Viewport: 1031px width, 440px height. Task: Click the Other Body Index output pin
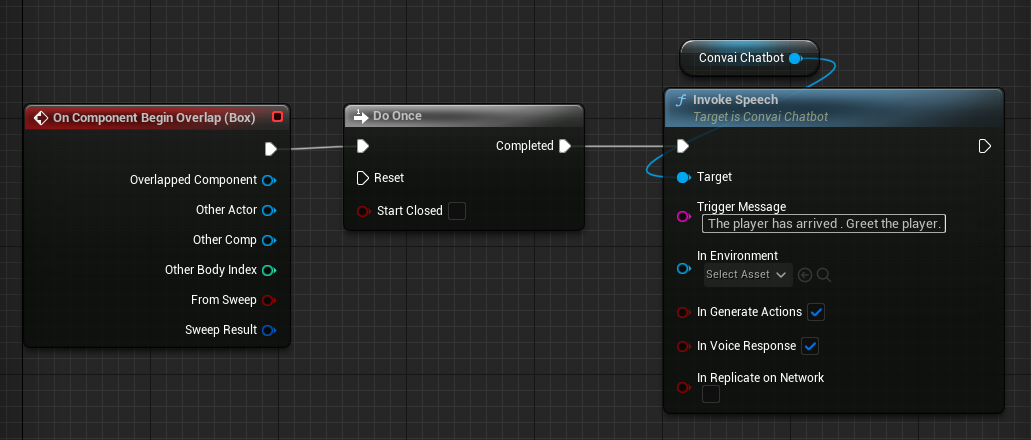(x=268, y=270)
